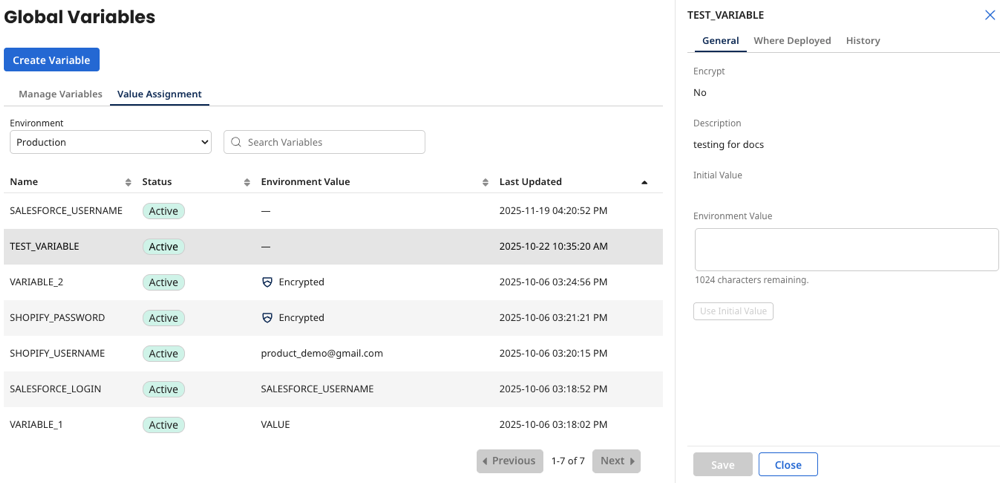Click the Last Updated column header
Image resolution: width=1000 pixels, height=483 pixels.
point(531,182)
